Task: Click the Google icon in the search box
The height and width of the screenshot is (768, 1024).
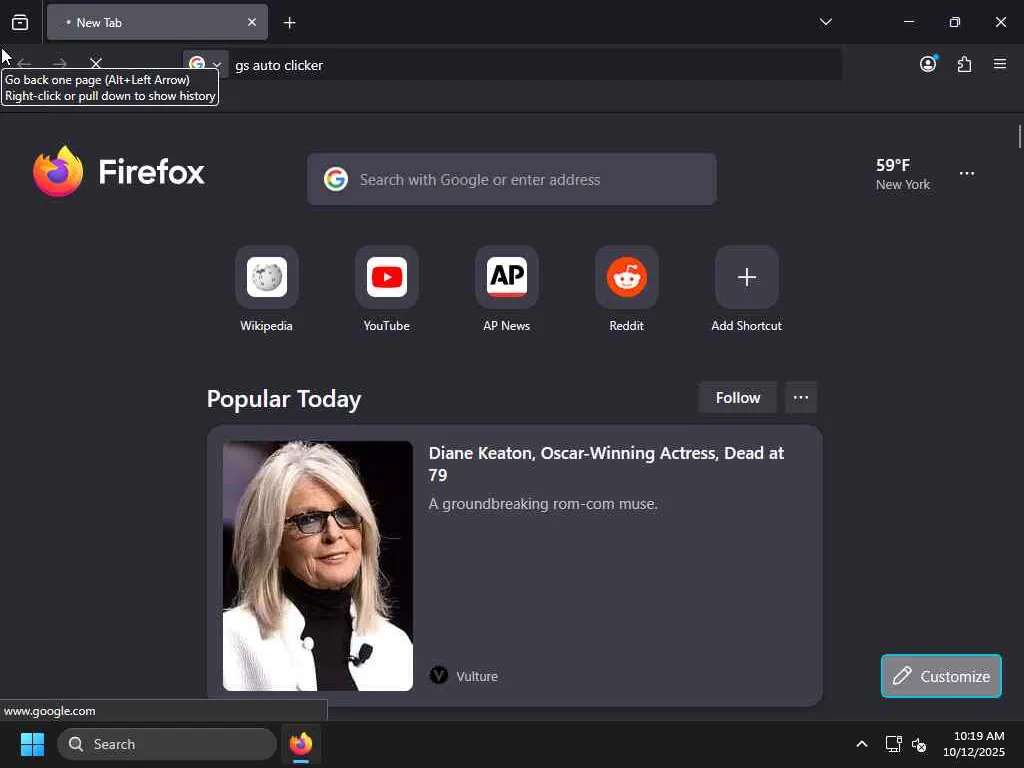Action: 336,179
